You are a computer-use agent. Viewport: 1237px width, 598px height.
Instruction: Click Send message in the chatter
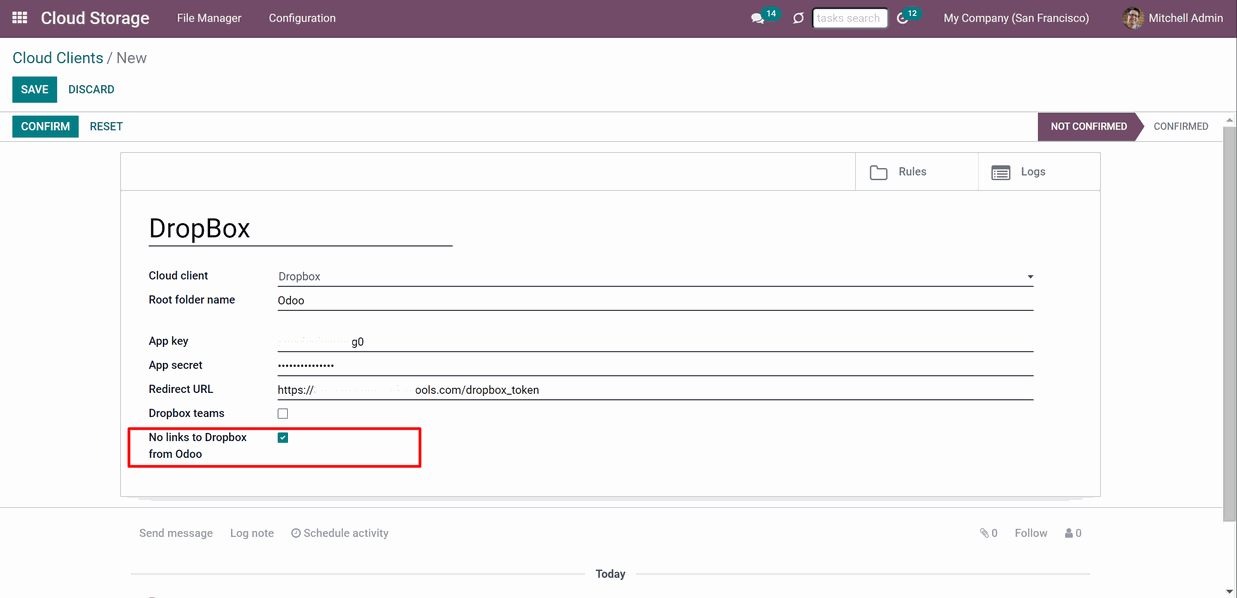pos(176,534)
